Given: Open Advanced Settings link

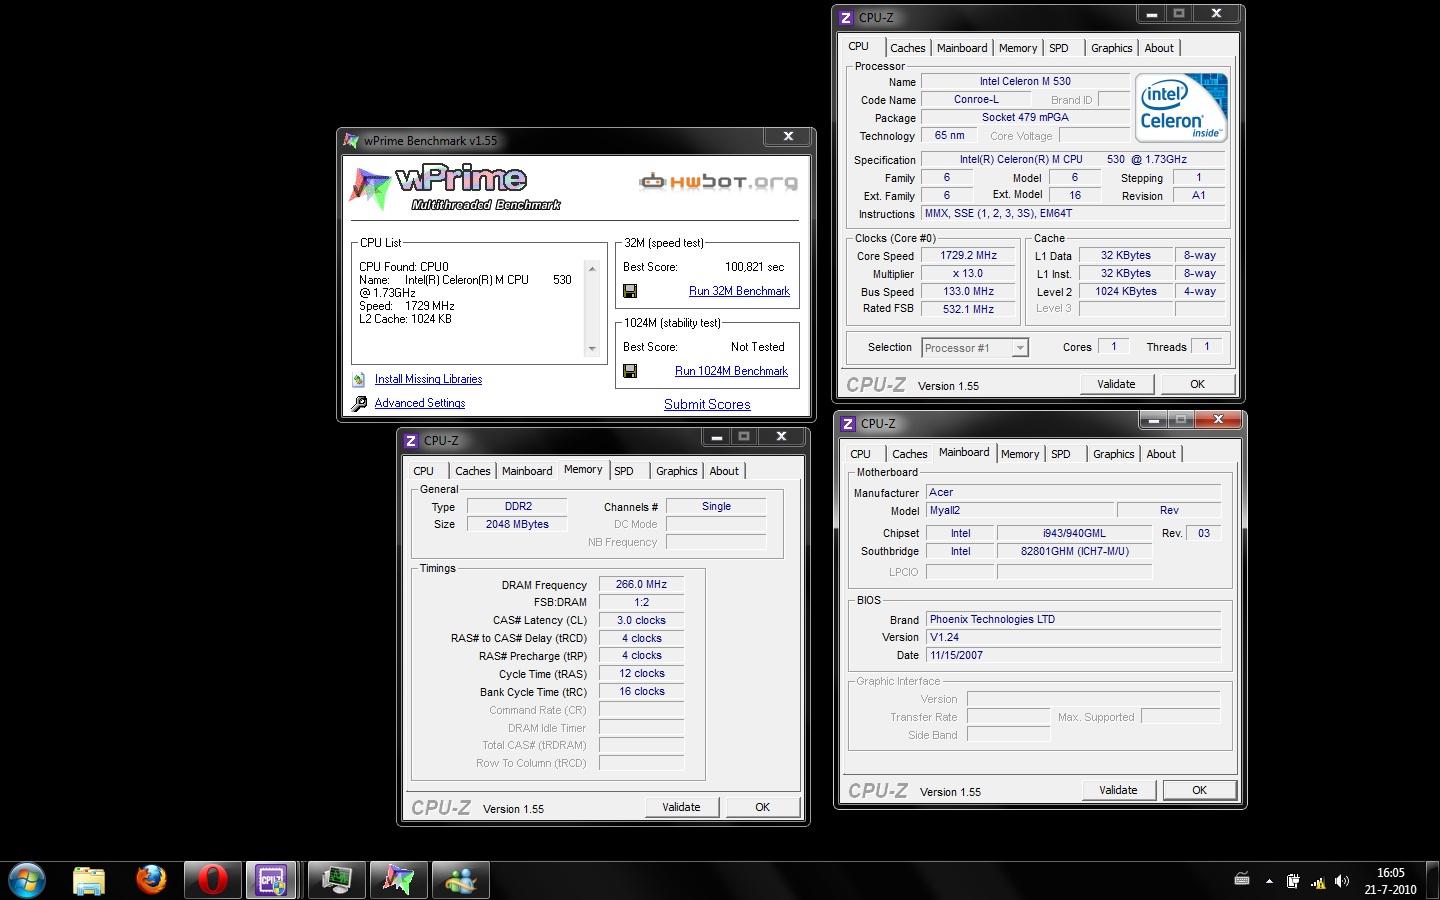Looking at the screenshot, I should coord(420,403).
